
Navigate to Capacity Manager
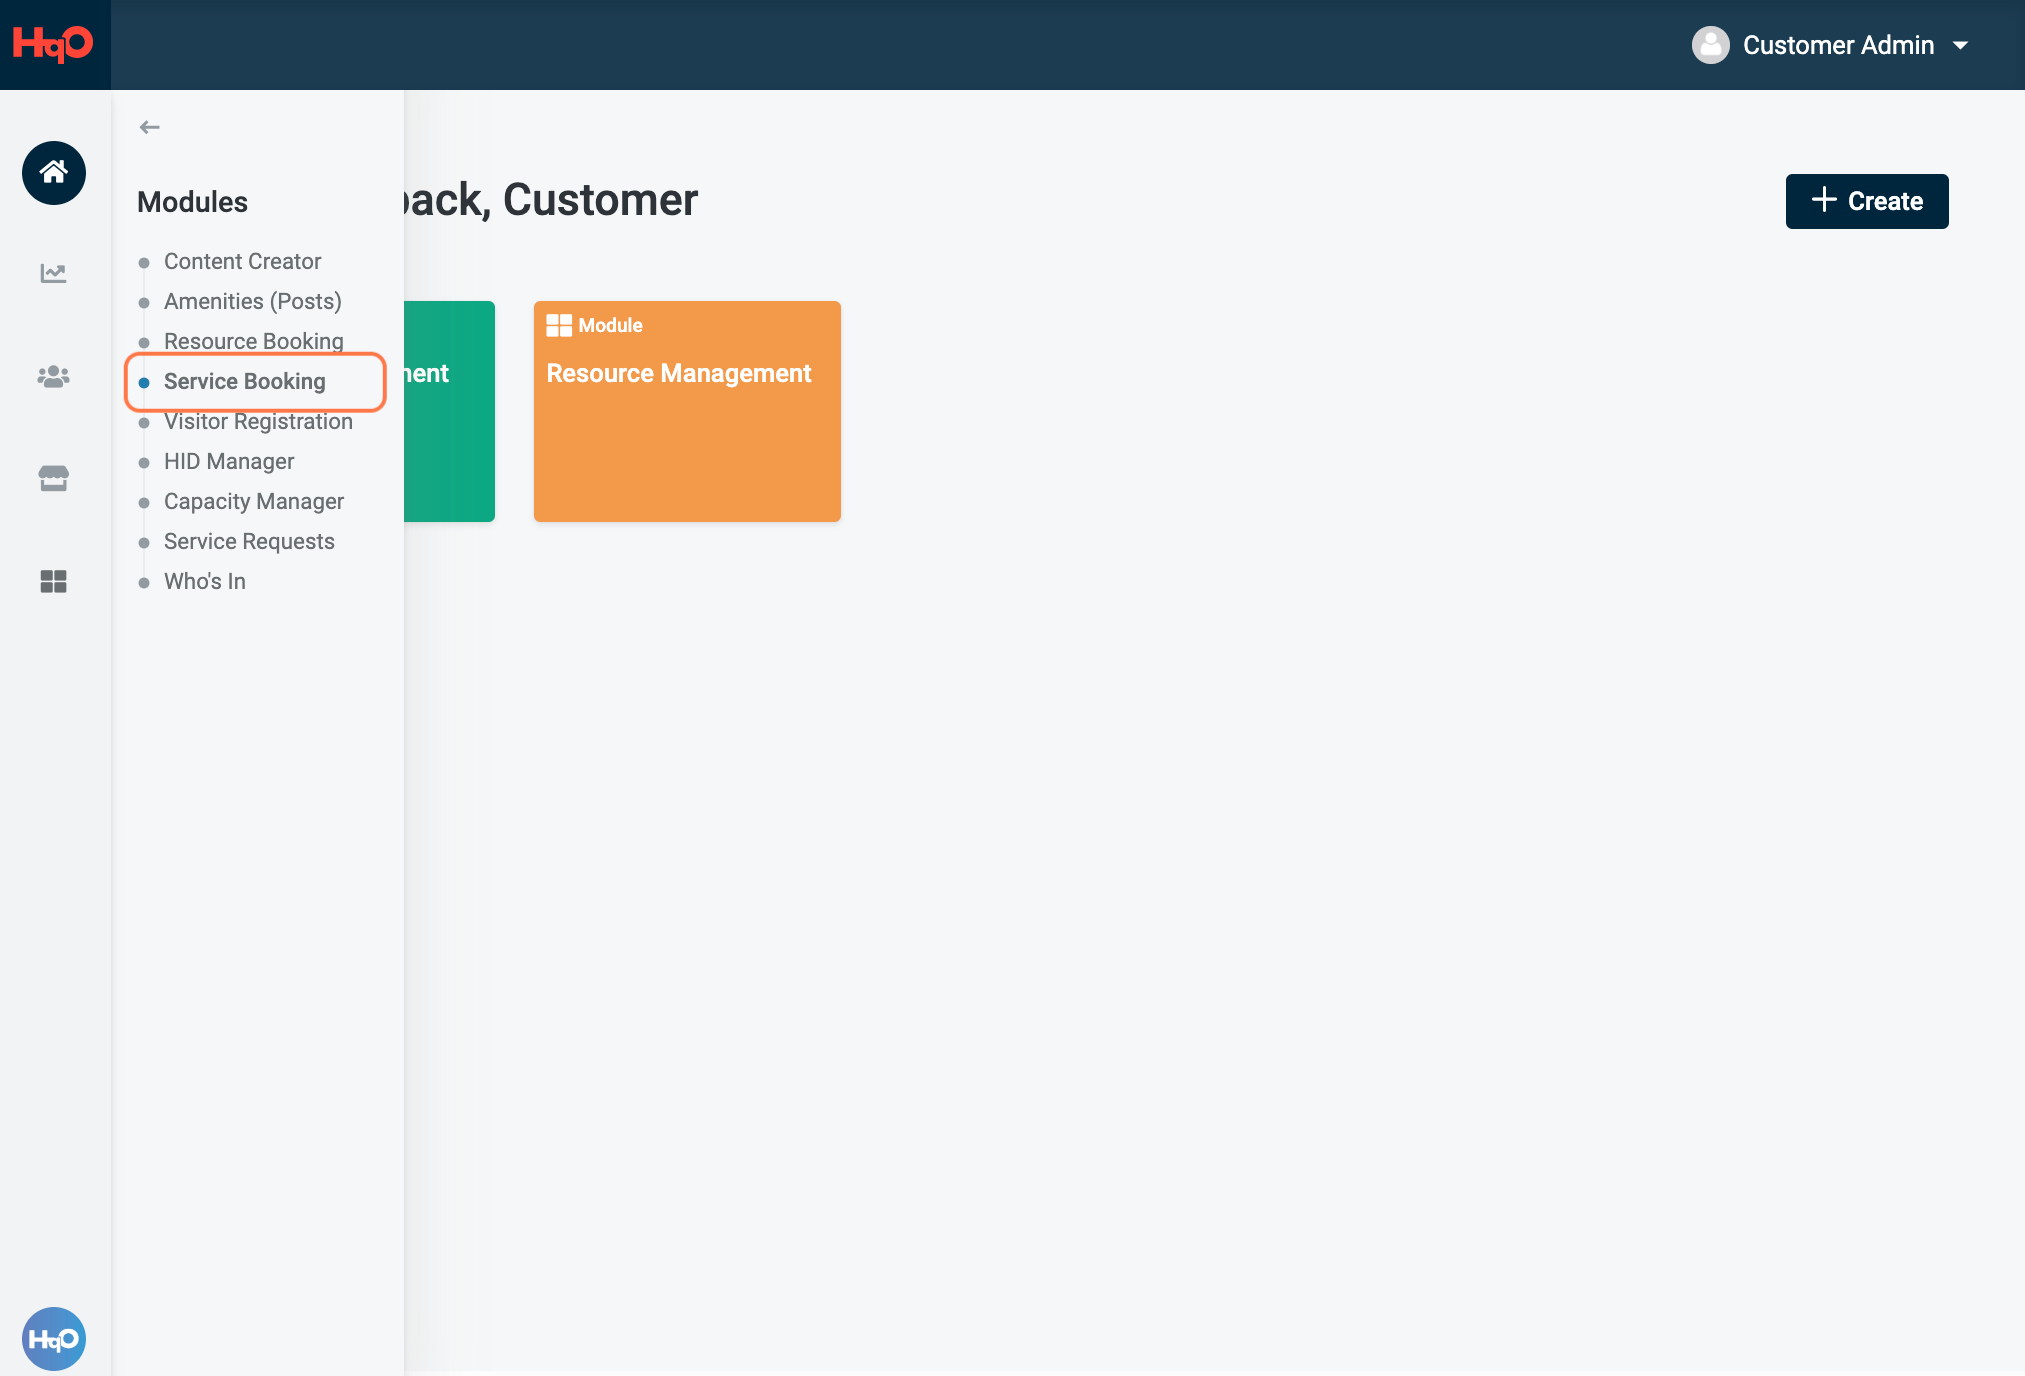[x=254, y=501]
